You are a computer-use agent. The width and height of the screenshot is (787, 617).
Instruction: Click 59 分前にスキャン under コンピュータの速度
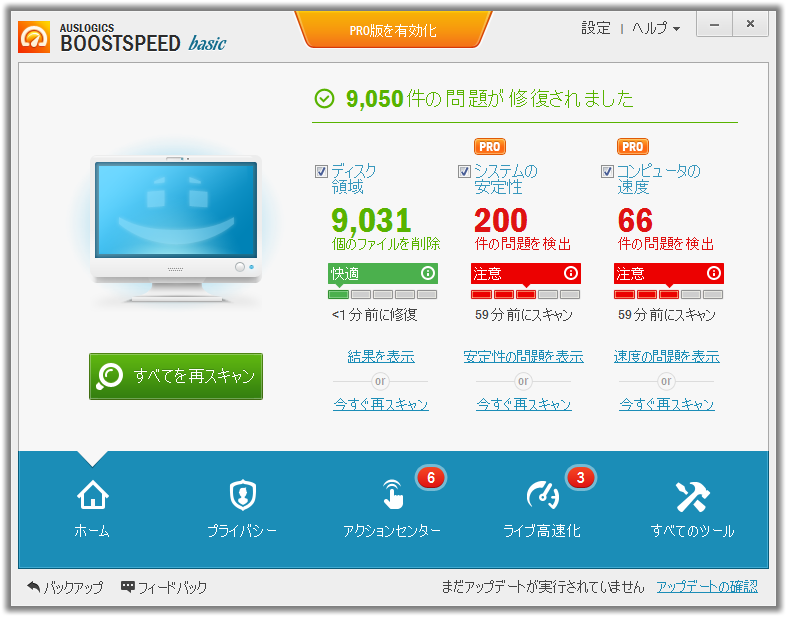tap(667, 315)
